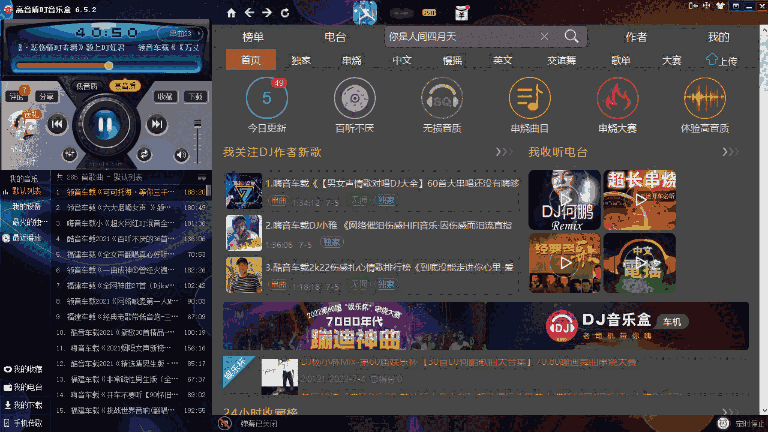Navigate back with the left arrow
The width and height of the screenshot is (768, 432).
click(249, 13)
